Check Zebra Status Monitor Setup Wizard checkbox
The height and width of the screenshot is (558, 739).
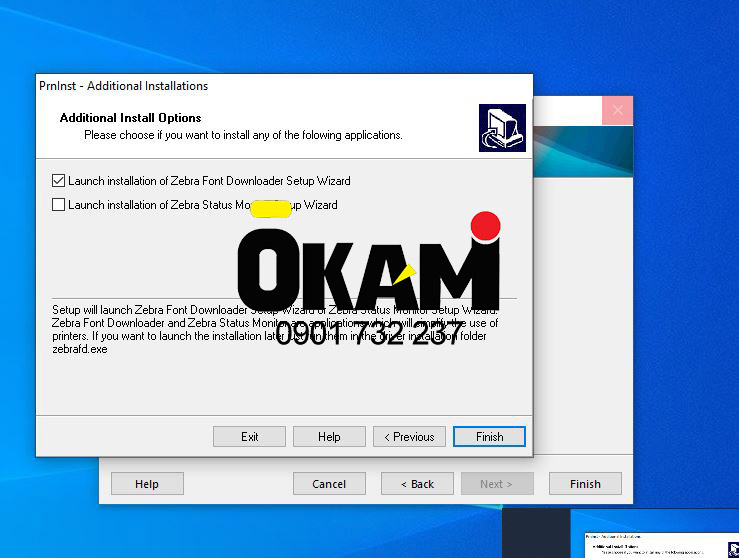coord(58,205)
